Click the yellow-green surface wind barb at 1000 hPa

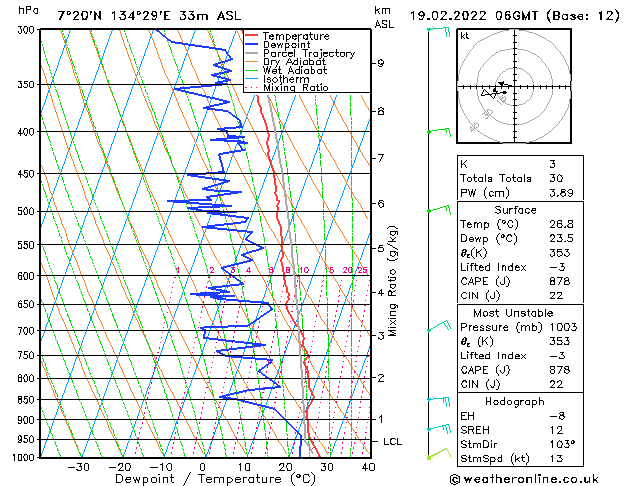tap(439, 454)
